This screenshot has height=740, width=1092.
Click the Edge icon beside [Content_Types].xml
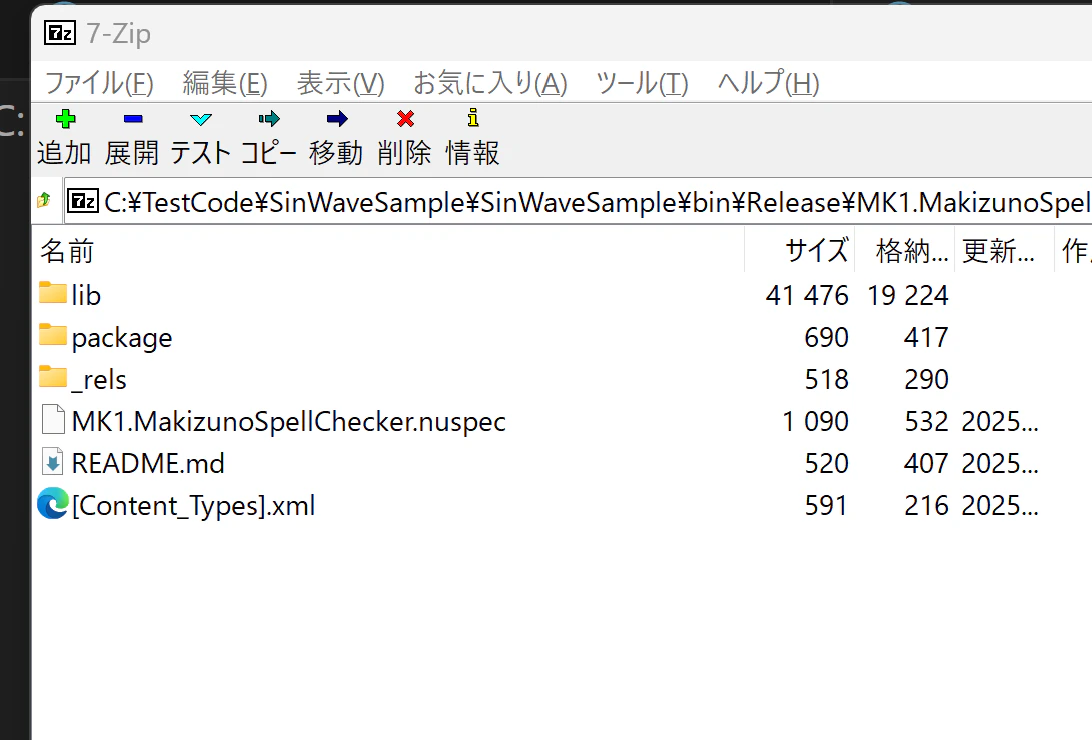[x=53, y=503]
